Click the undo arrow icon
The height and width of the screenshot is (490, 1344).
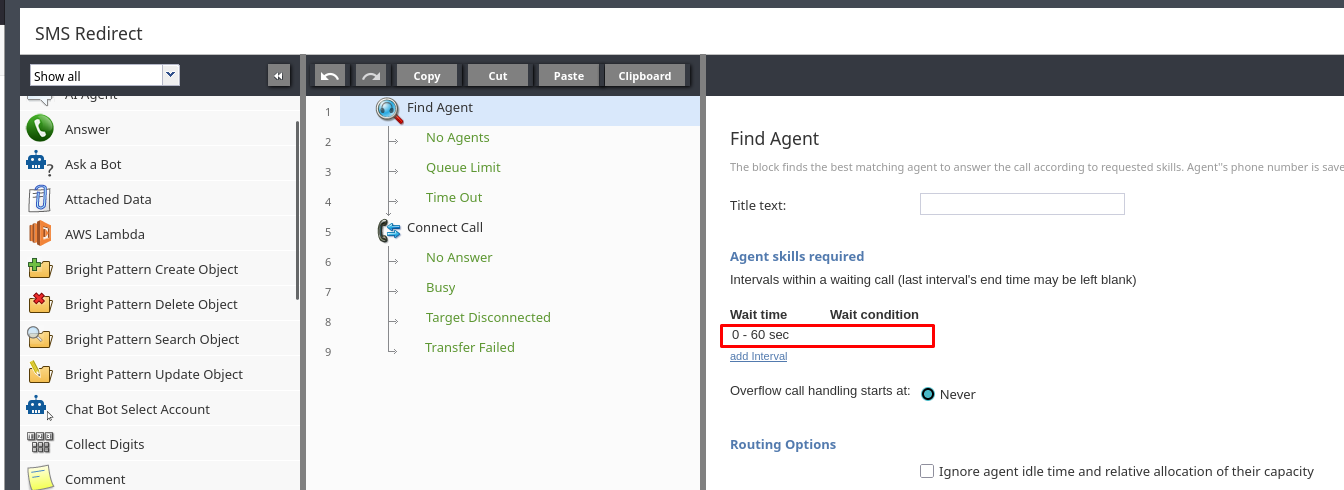pos(330,76)
